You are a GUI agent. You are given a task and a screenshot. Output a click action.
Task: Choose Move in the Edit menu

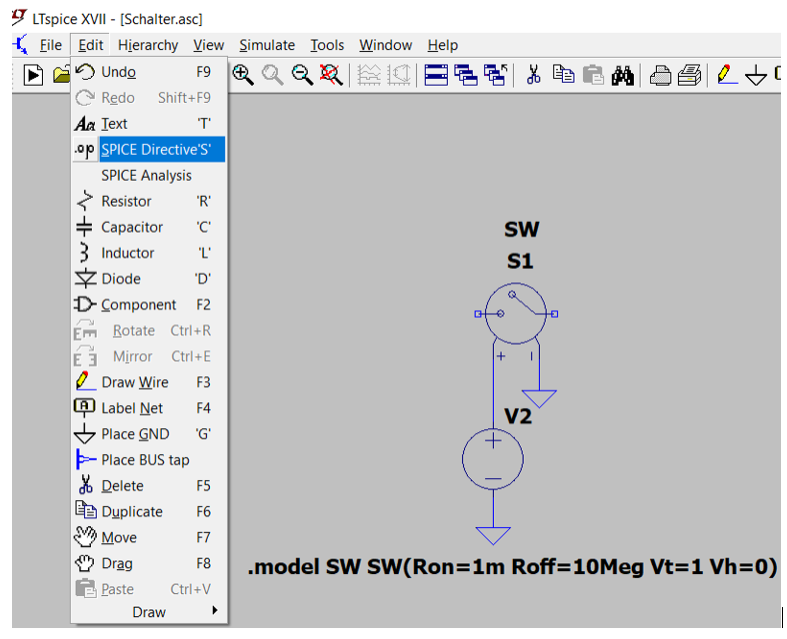click(149, 538)
